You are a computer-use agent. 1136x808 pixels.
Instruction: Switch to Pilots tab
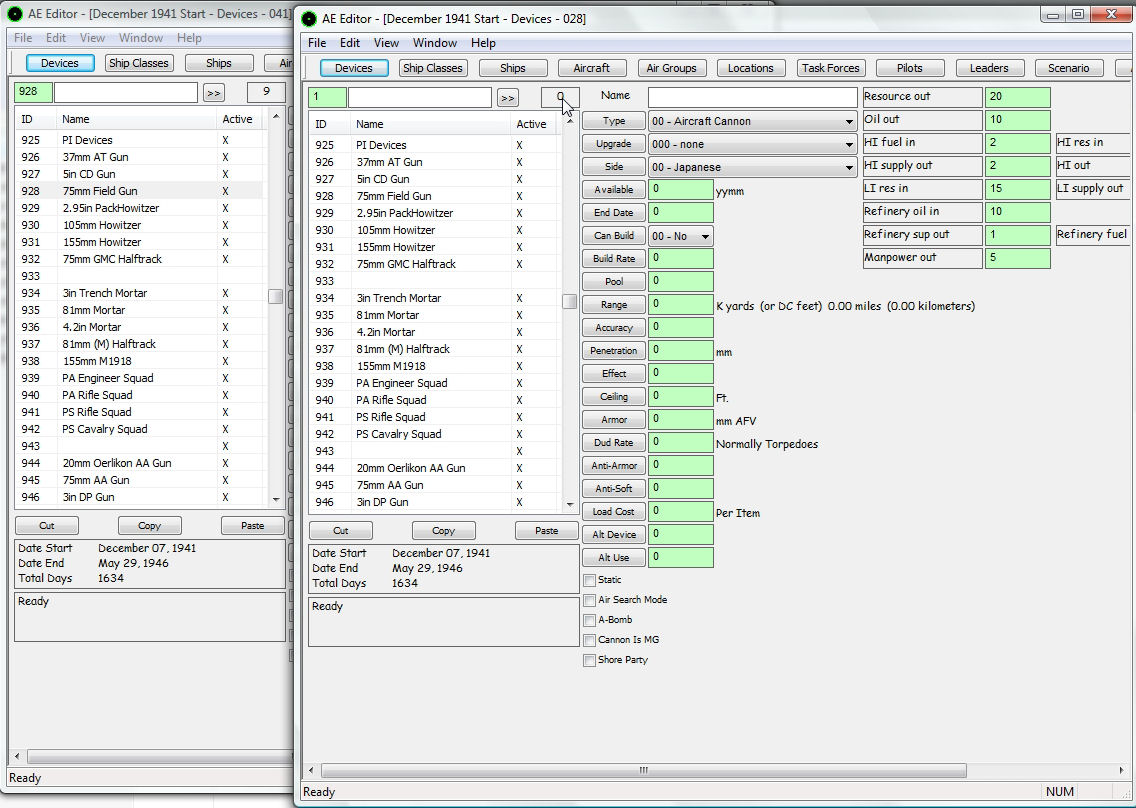(910, 68)
